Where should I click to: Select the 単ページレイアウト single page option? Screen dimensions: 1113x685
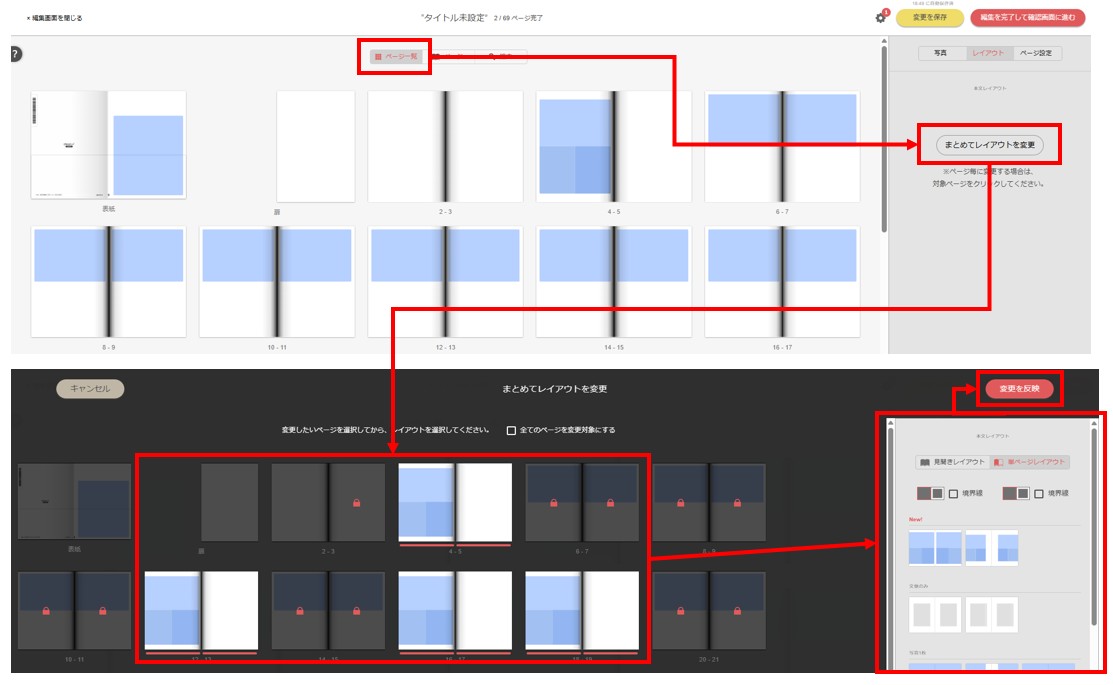[x=1031, y=462]
